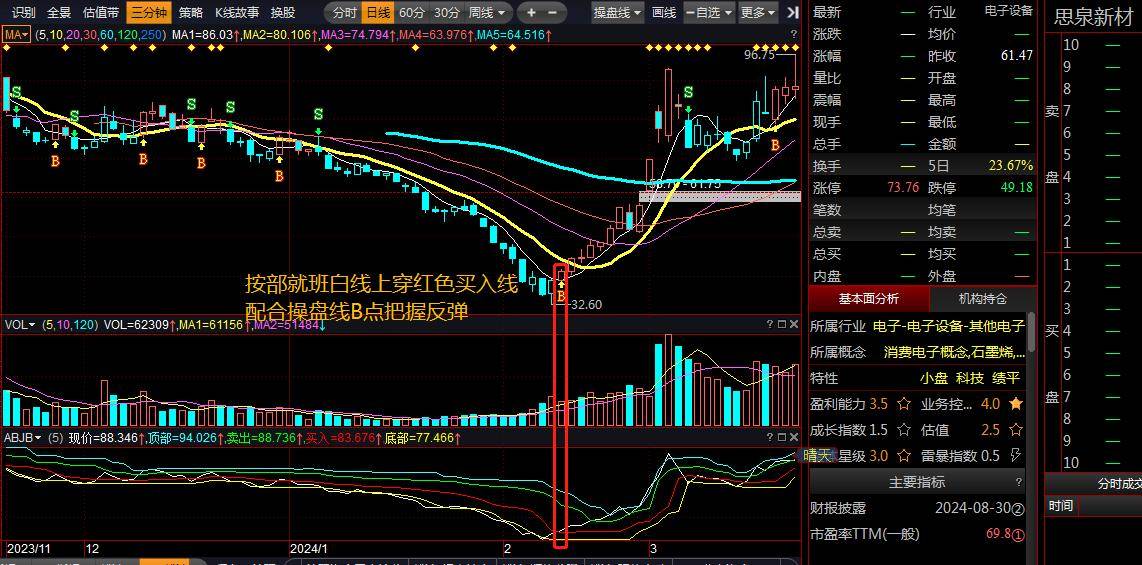The height and width of the screenshot is (565, 1142).
Task: Switch to the 30分 timeframe
Action: 446,12
